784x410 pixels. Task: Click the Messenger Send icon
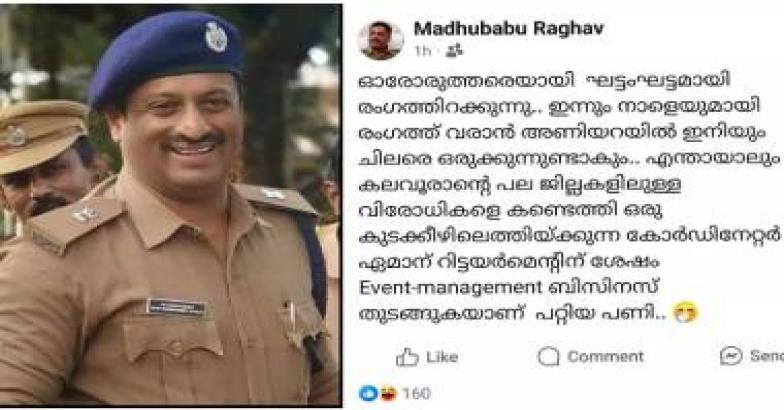(x=730, y=356)
